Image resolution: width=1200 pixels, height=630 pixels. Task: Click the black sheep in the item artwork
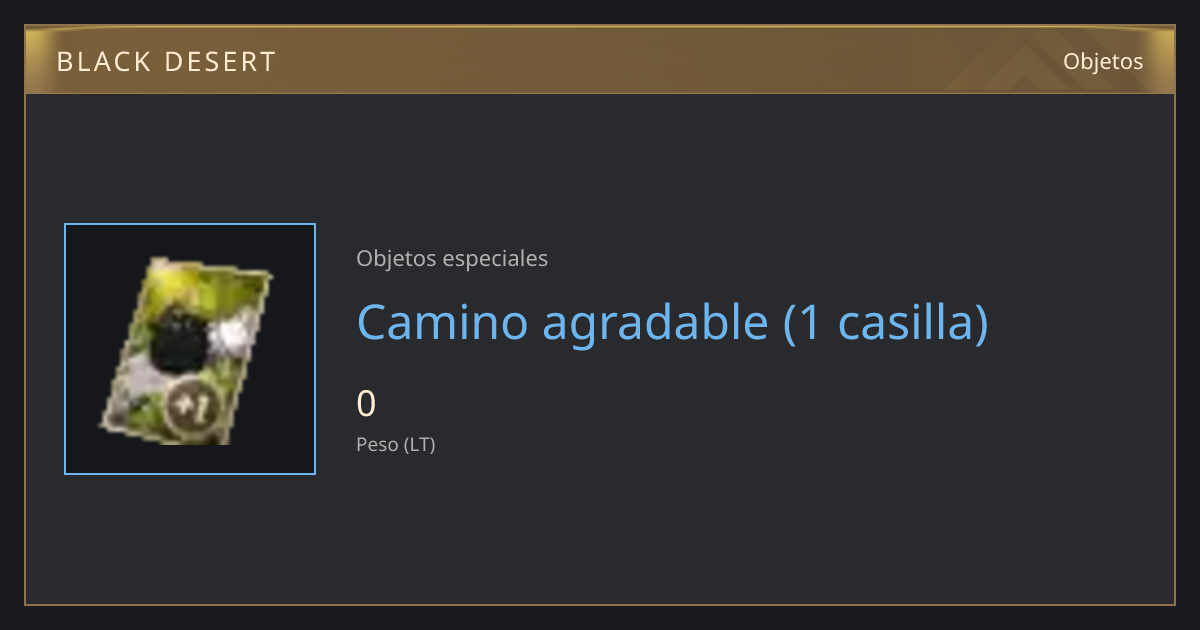pos(178,338)
